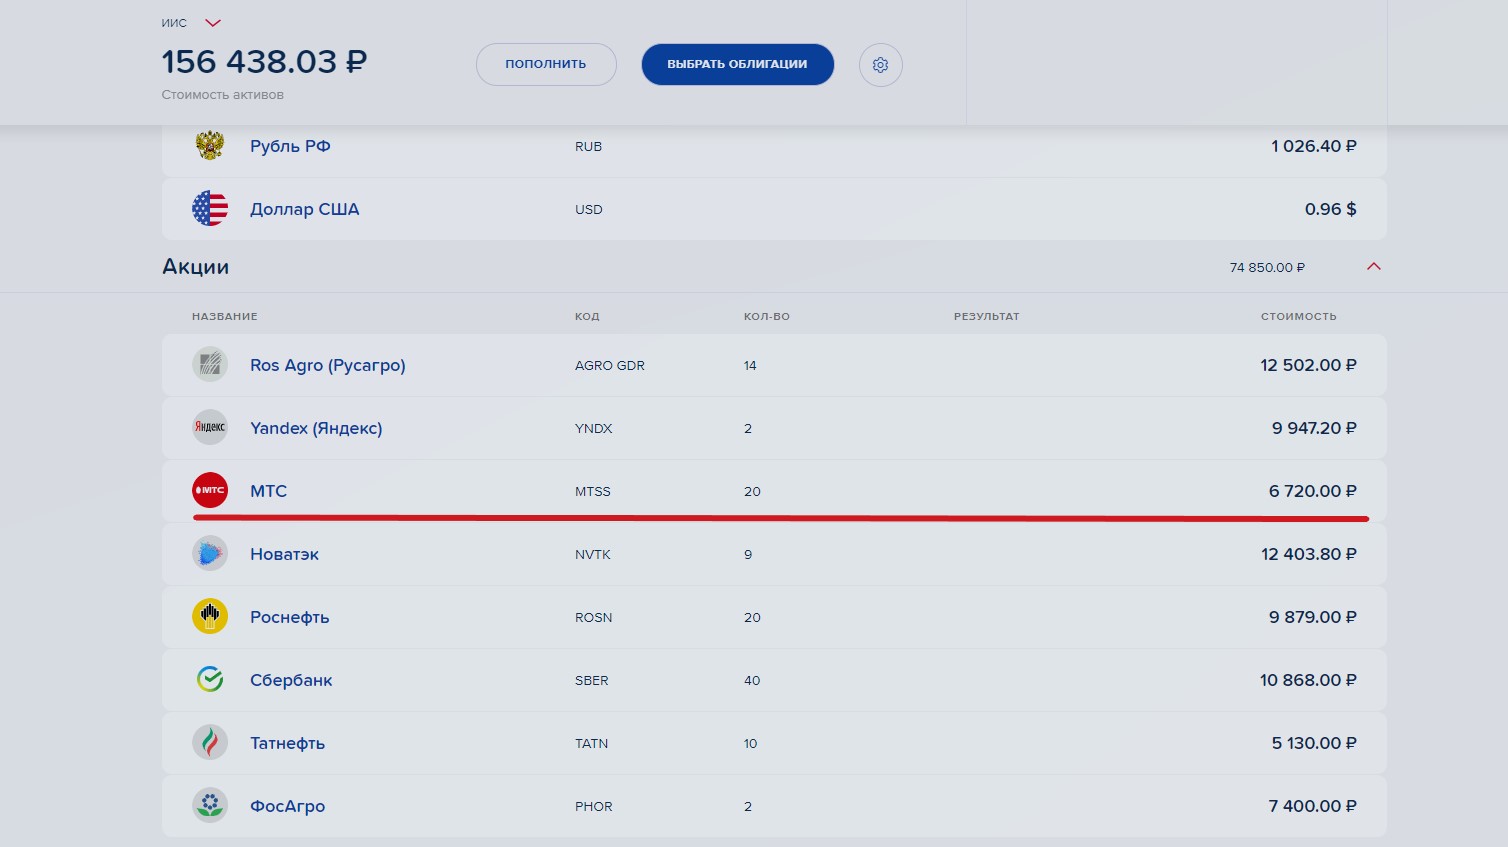Click the ФосАгро logo icon
This screenshot has width=1508, height=847.
[210, 806]
